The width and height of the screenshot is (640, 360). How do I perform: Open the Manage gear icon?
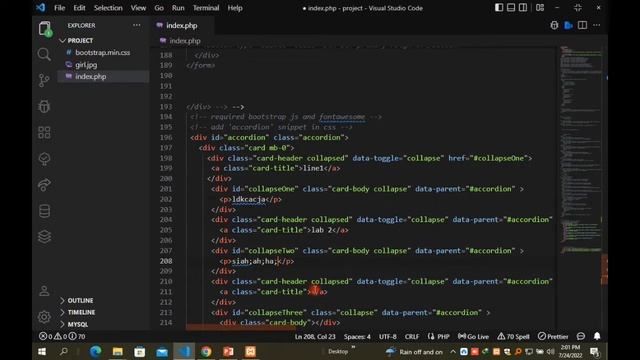click(x=44, y=317)
